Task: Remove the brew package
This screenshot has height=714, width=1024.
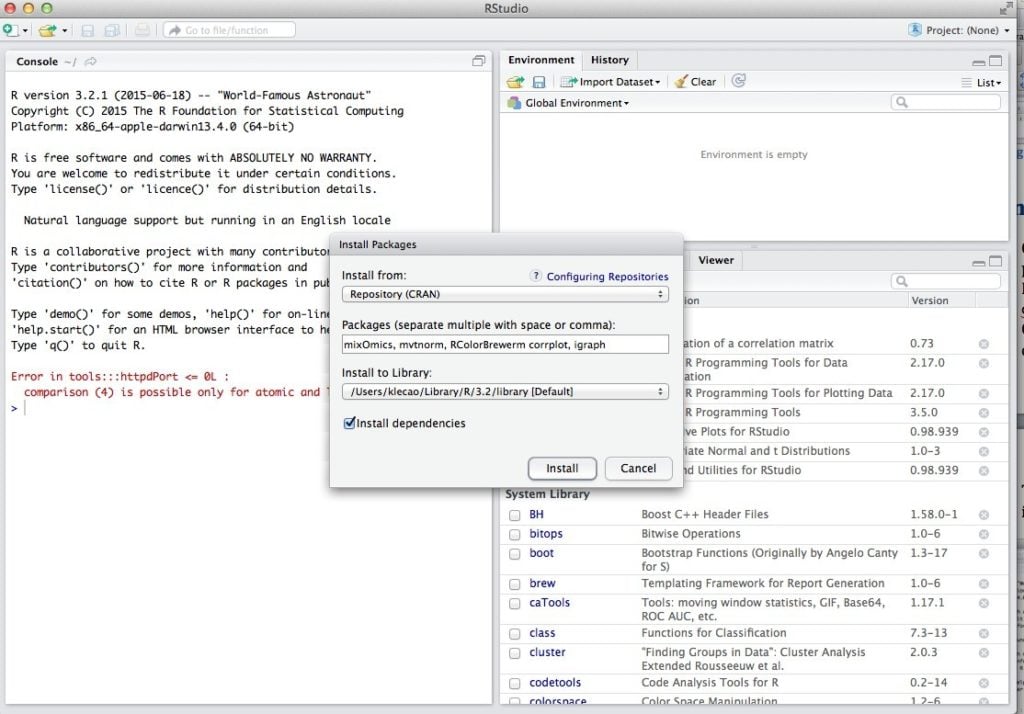Action: 984,584
